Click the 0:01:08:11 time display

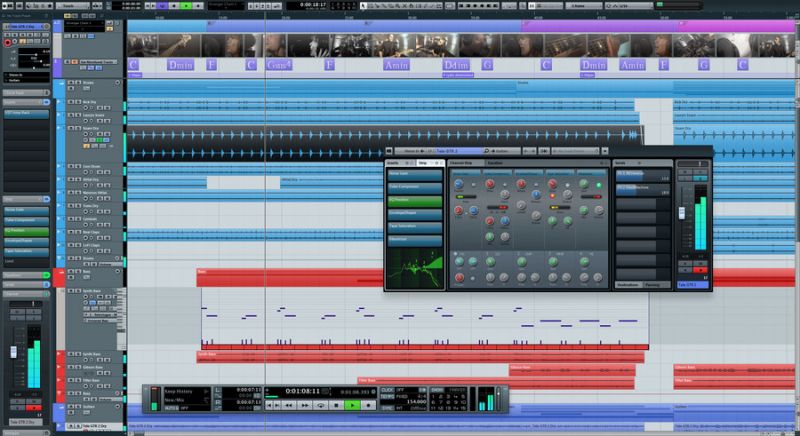302,391
